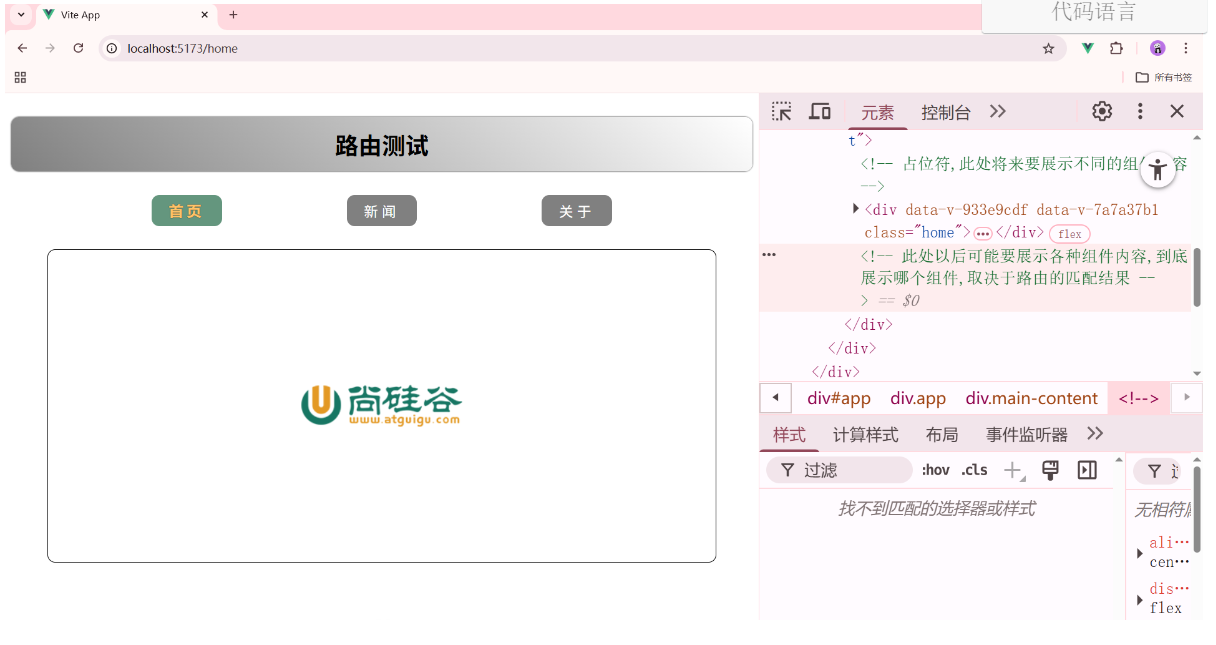Screen dimensions: 1216x645
Task: Bookmark this page with the star icon
Action: (x=1048, y=48)
